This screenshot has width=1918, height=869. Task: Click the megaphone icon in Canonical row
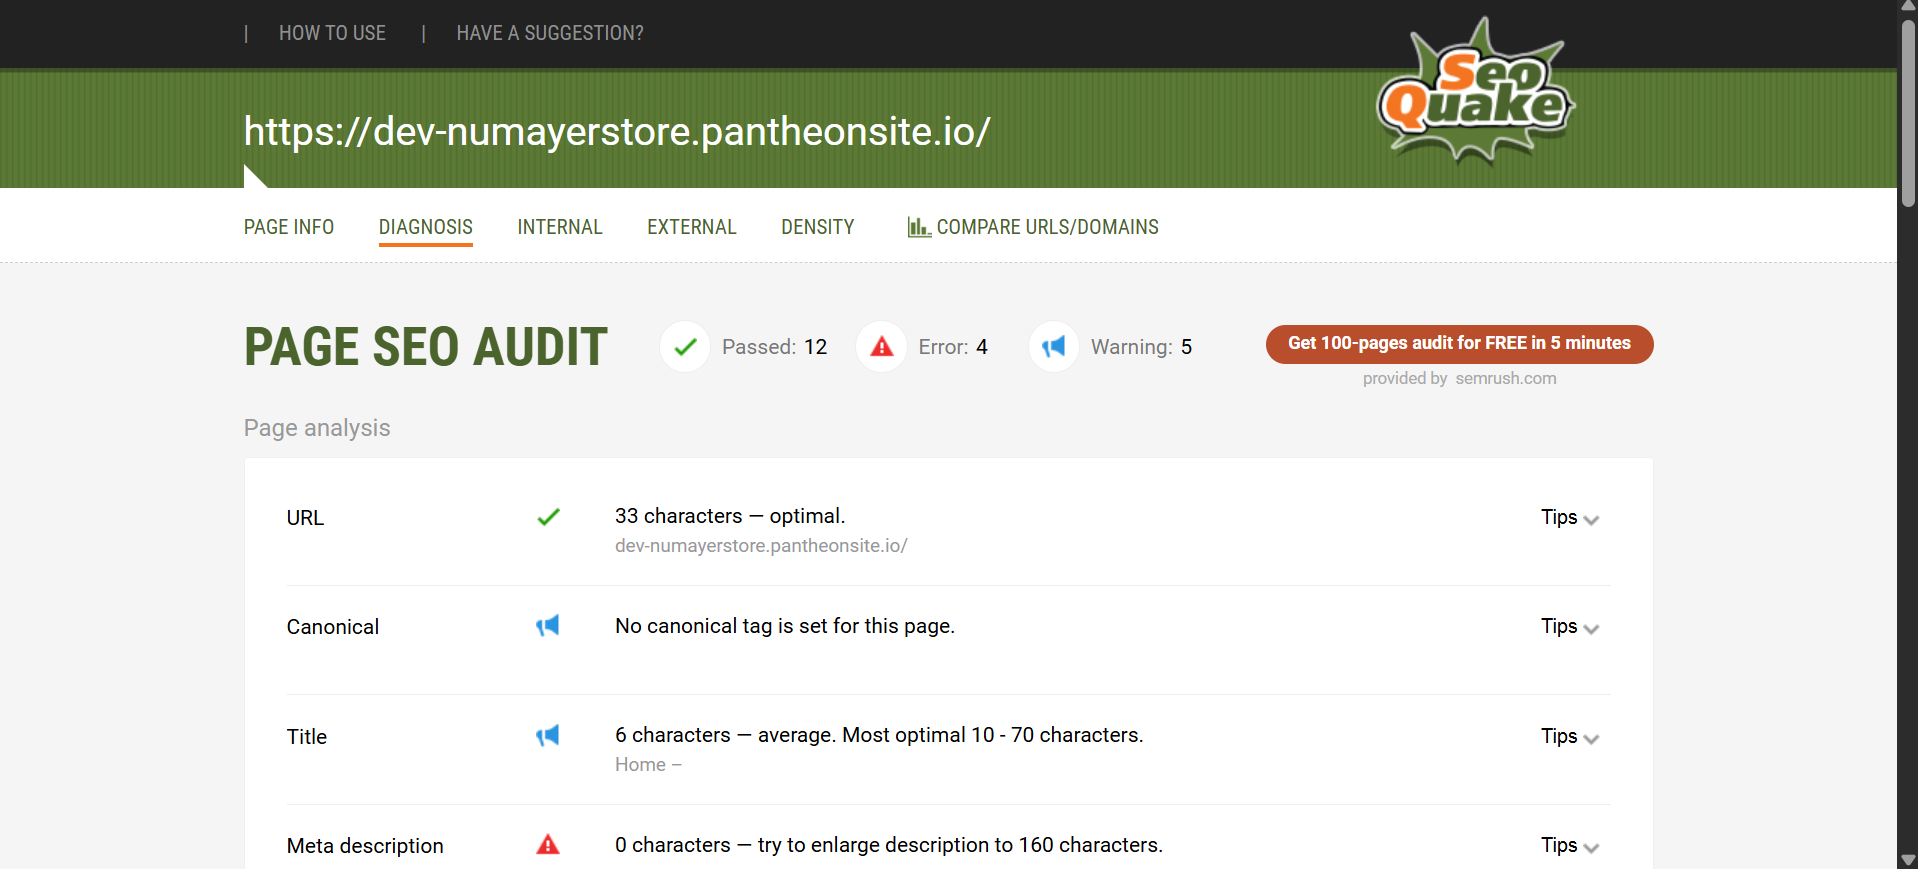pos(547,626)
